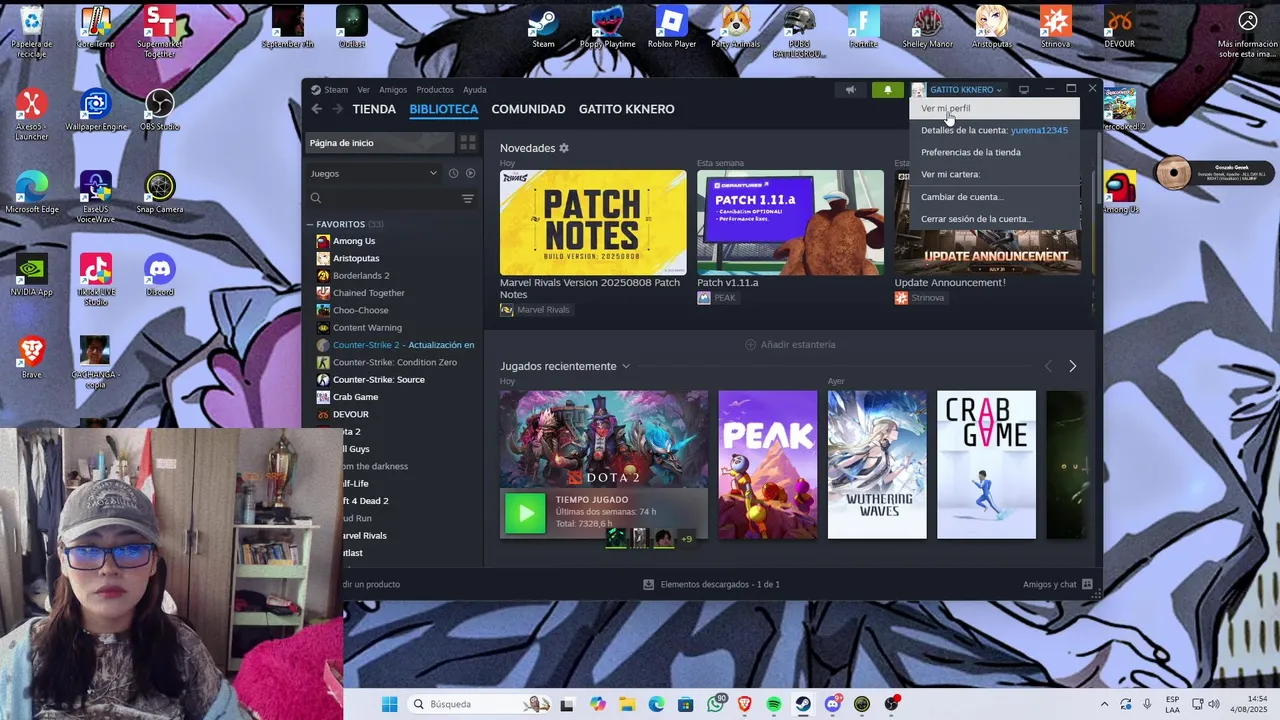Choose Cerrar sesión de la cuenta
1280x720 pixels.
pos(994,219)
